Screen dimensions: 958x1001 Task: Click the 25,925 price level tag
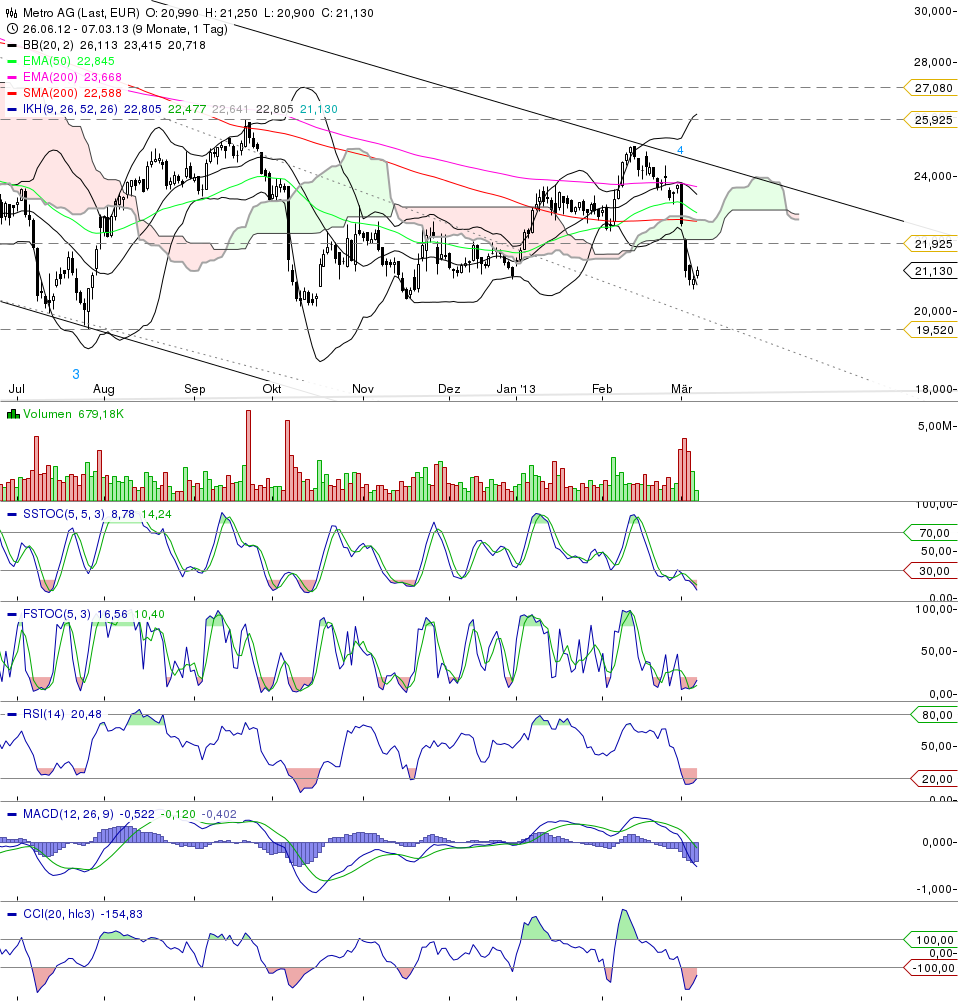tap(932, 120)
